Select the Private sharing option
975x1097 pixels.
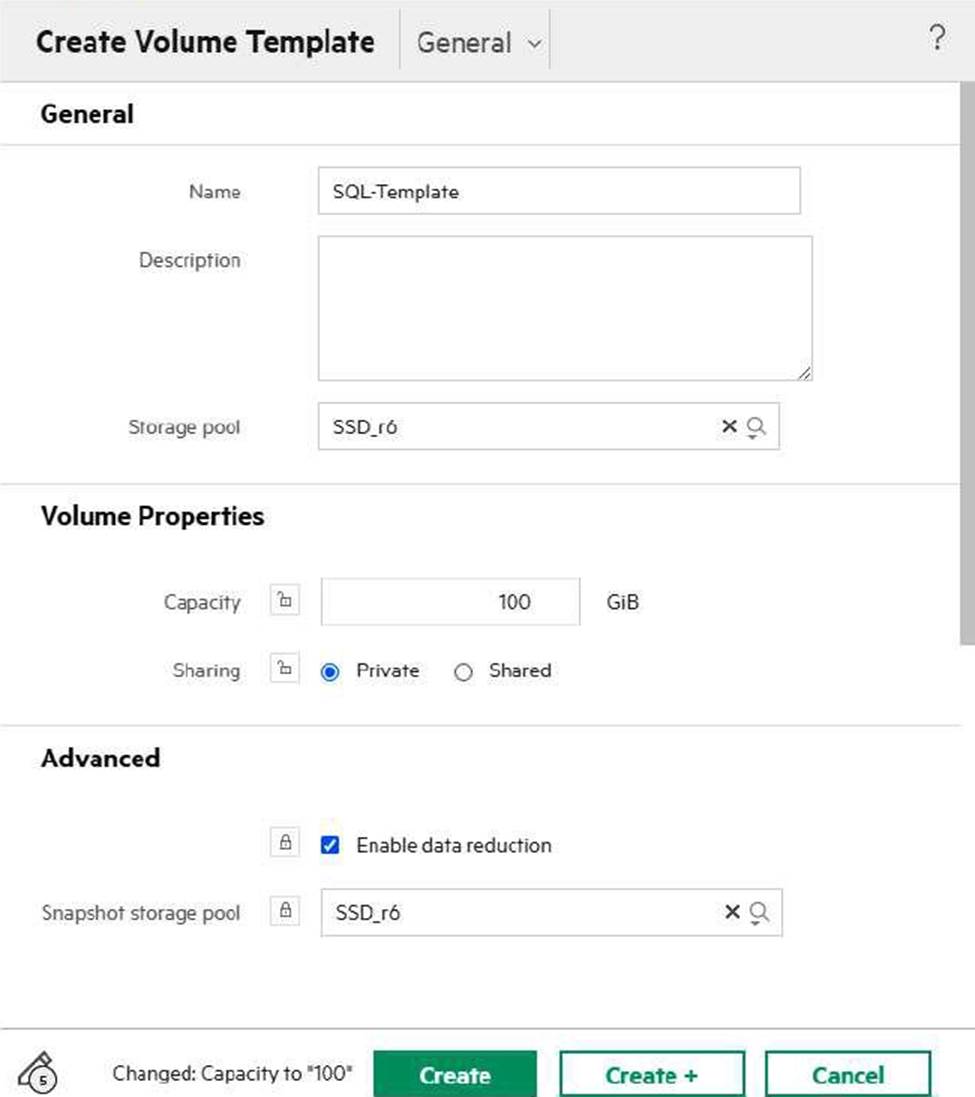point(330,672)
